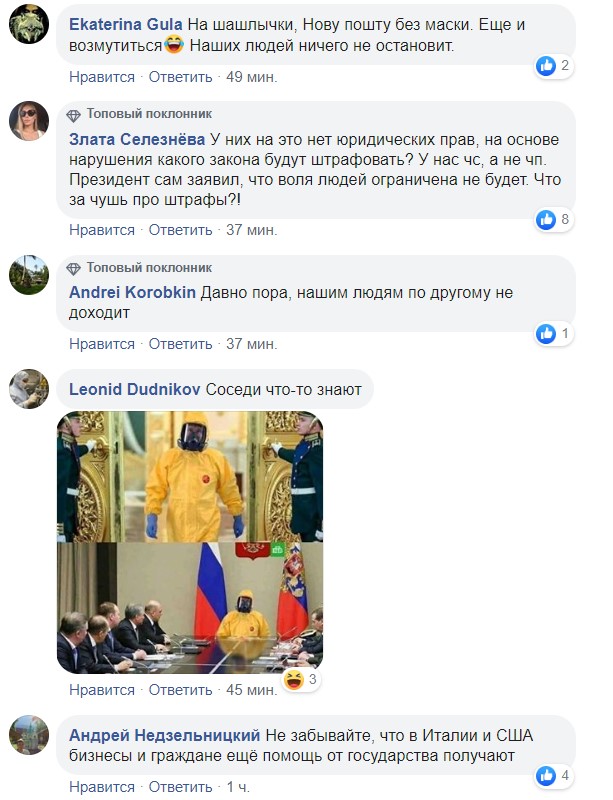Click Андрей Недзельницкий name link

165,735
